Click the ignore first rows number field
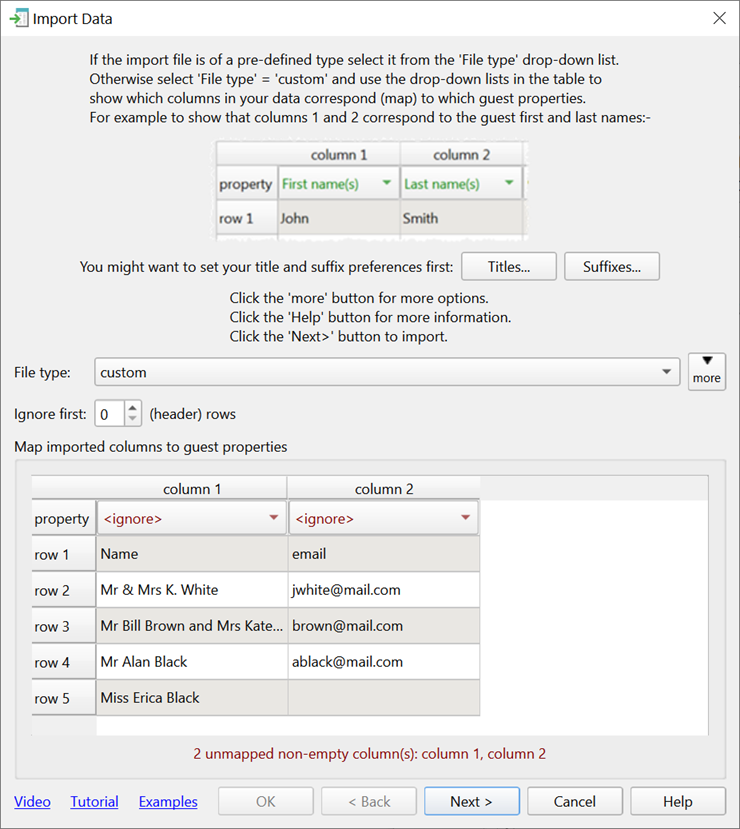This screenshot has width=740, height=829. click(x=109, y=414)
